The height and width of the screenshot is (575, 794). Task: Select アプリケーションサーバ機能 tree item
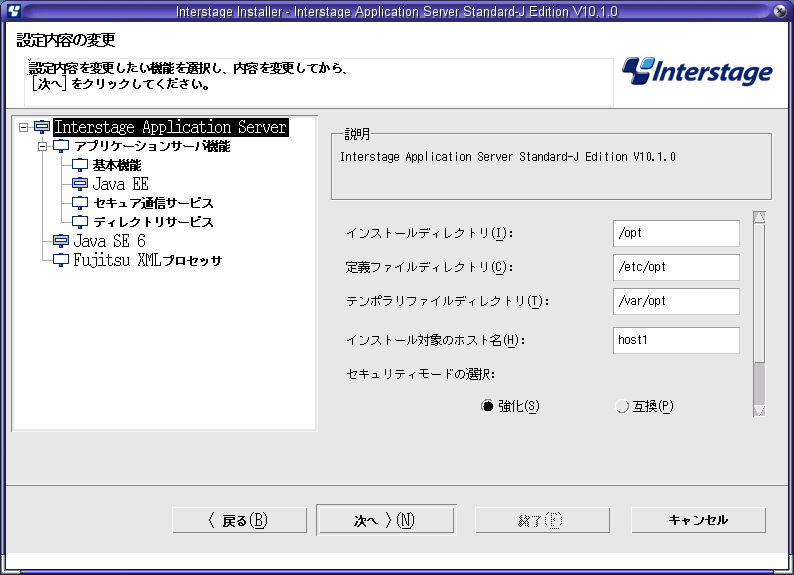point(152,146)
